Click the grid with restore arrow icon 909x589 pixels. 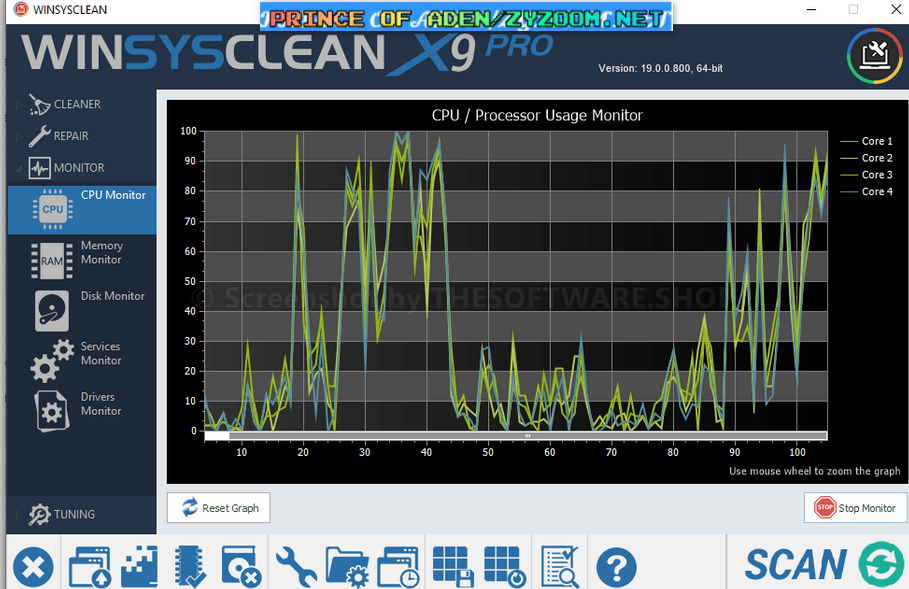tap(505, 566)
